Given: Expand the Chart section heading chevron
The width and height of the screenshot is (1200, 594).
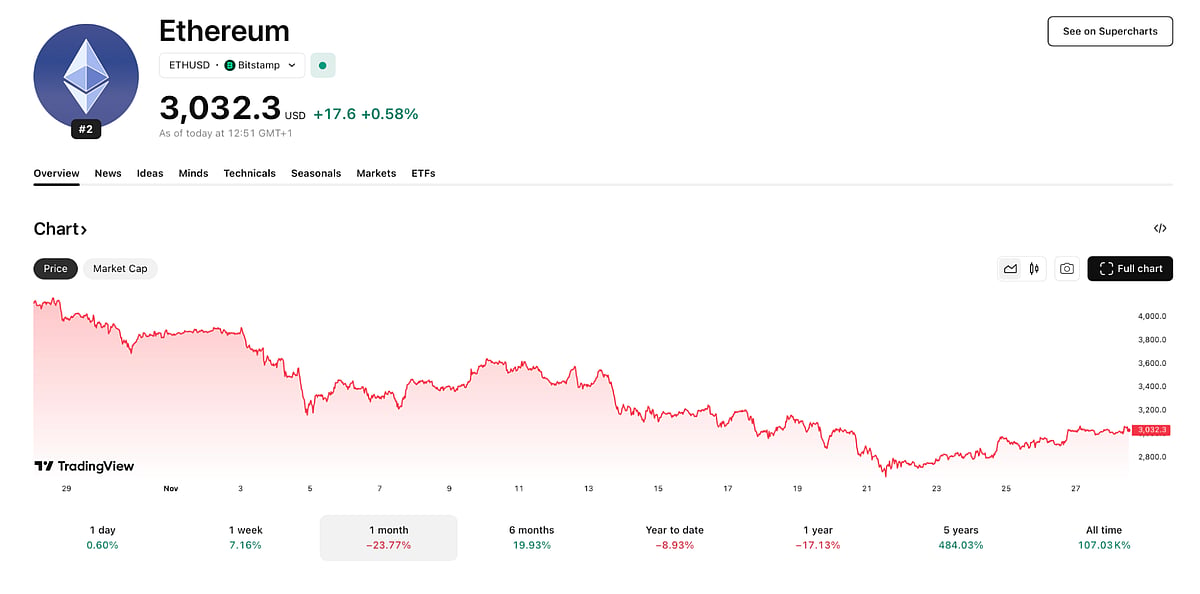Looking at the screenshot, I should 84,230.
